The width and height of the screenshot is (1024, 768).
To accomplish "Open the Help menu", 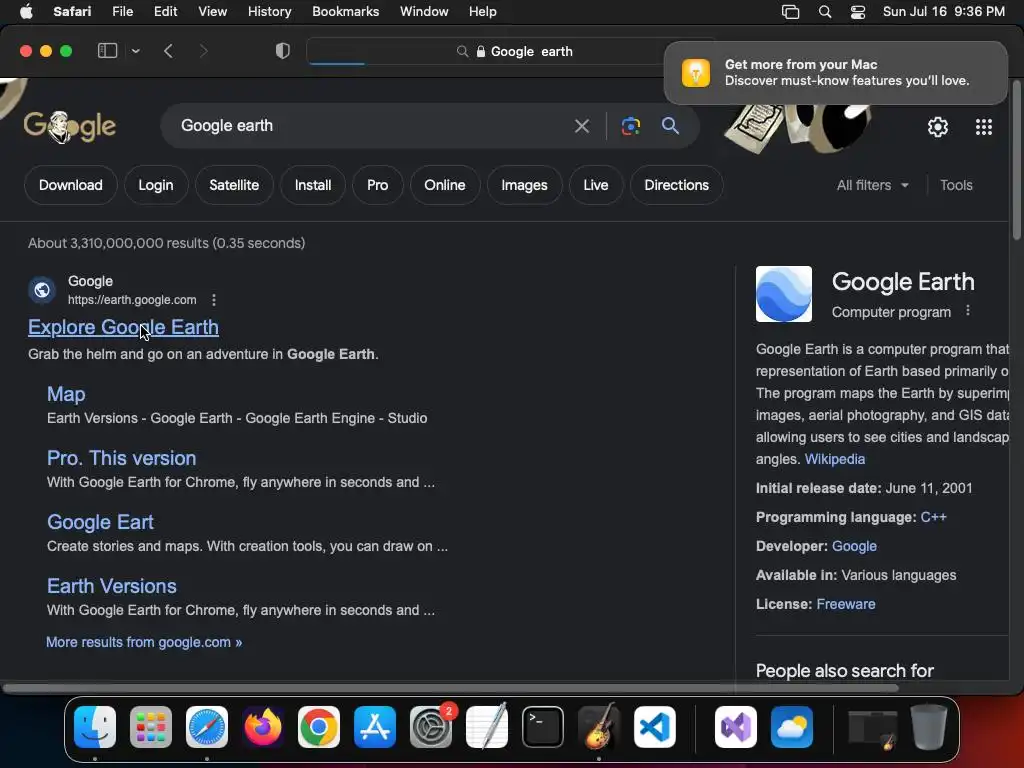I will point(483,12).
